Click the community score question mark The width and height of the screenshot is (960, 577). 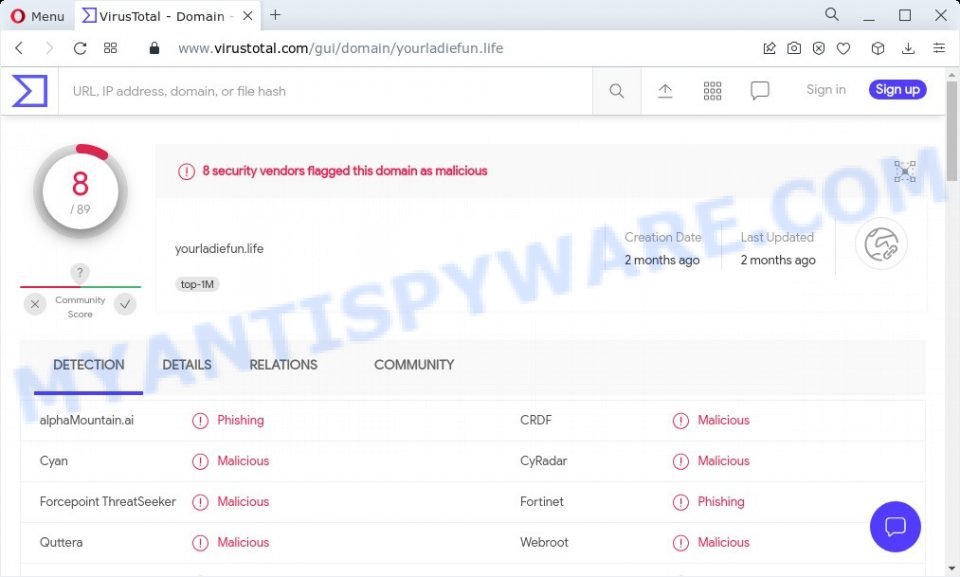point(80,273)
